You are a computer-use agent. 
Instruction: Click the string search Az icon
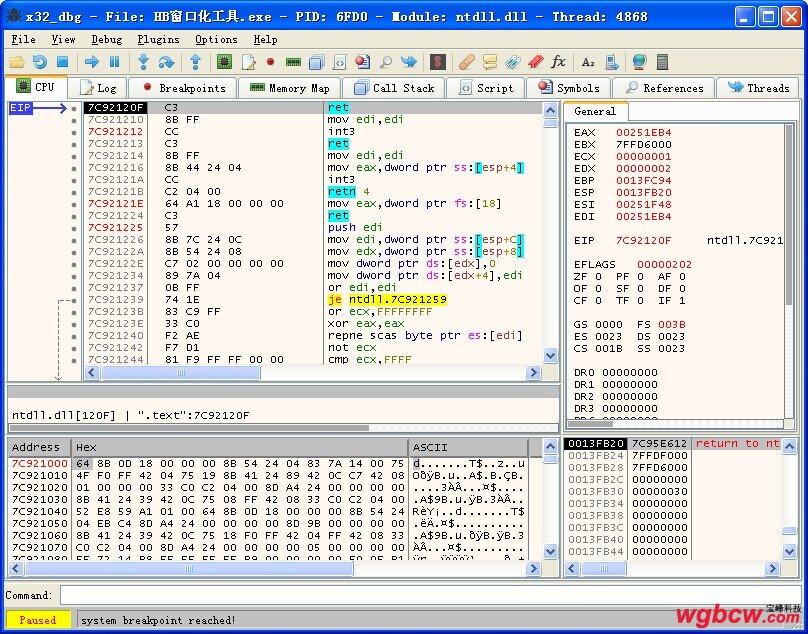[x=588, y=62]
